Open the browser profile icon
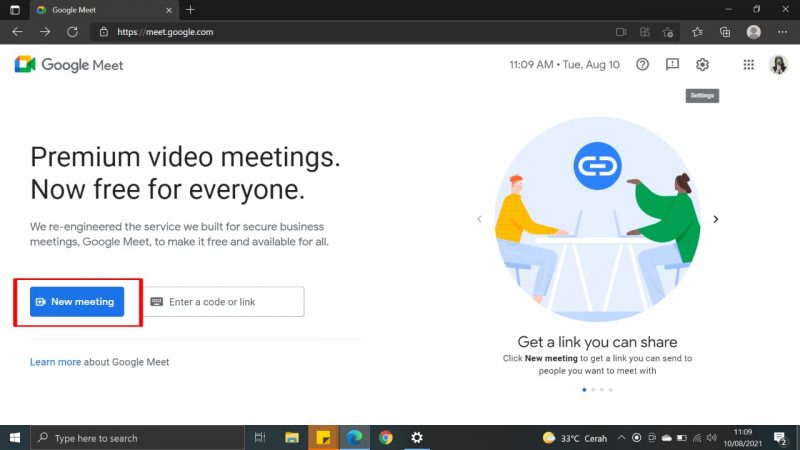 (x=754, y=32)
